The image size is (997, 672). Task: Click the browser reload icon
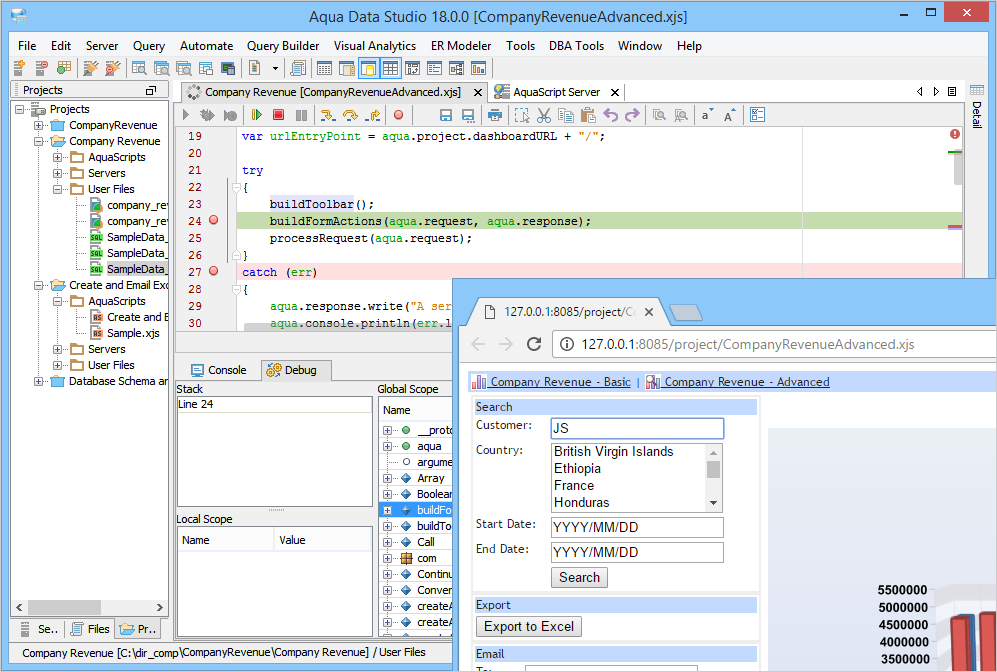(x=534, y=344)
